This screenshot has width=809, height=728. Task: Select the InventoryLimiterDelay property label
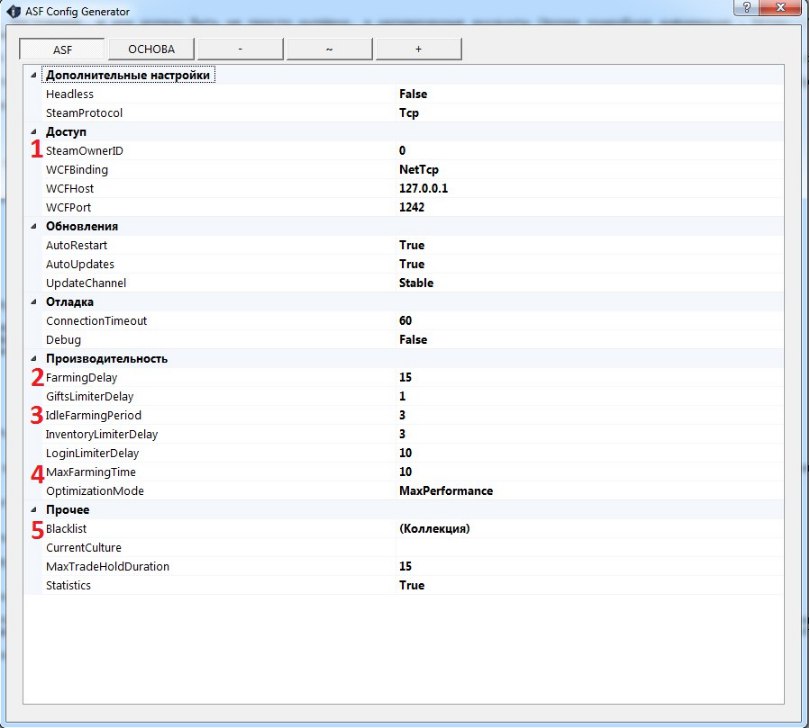102,434
